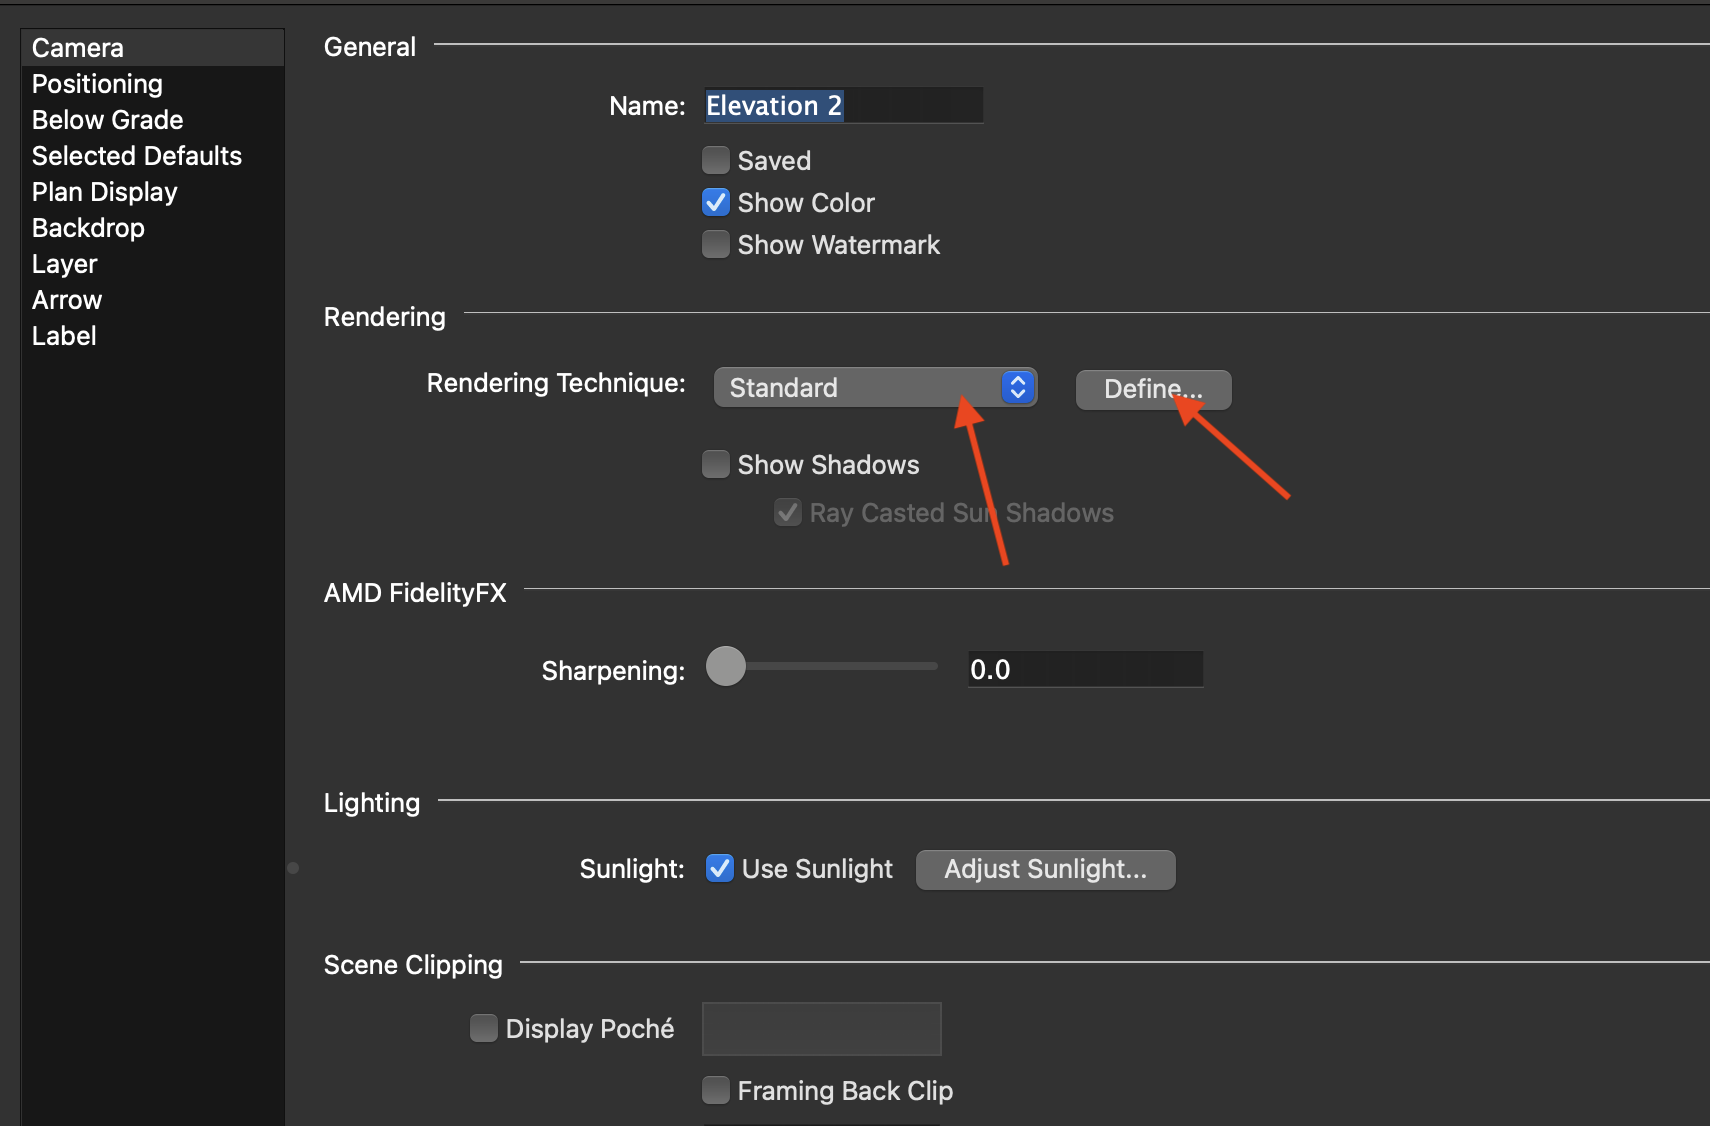Click the Sharpening slider handle

tap(726, 666)
